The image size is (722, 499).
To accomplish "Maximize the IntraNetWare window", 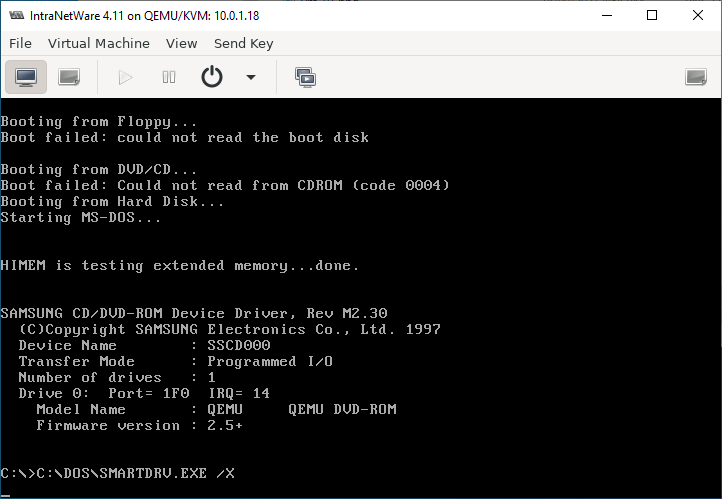I will 652,15.
